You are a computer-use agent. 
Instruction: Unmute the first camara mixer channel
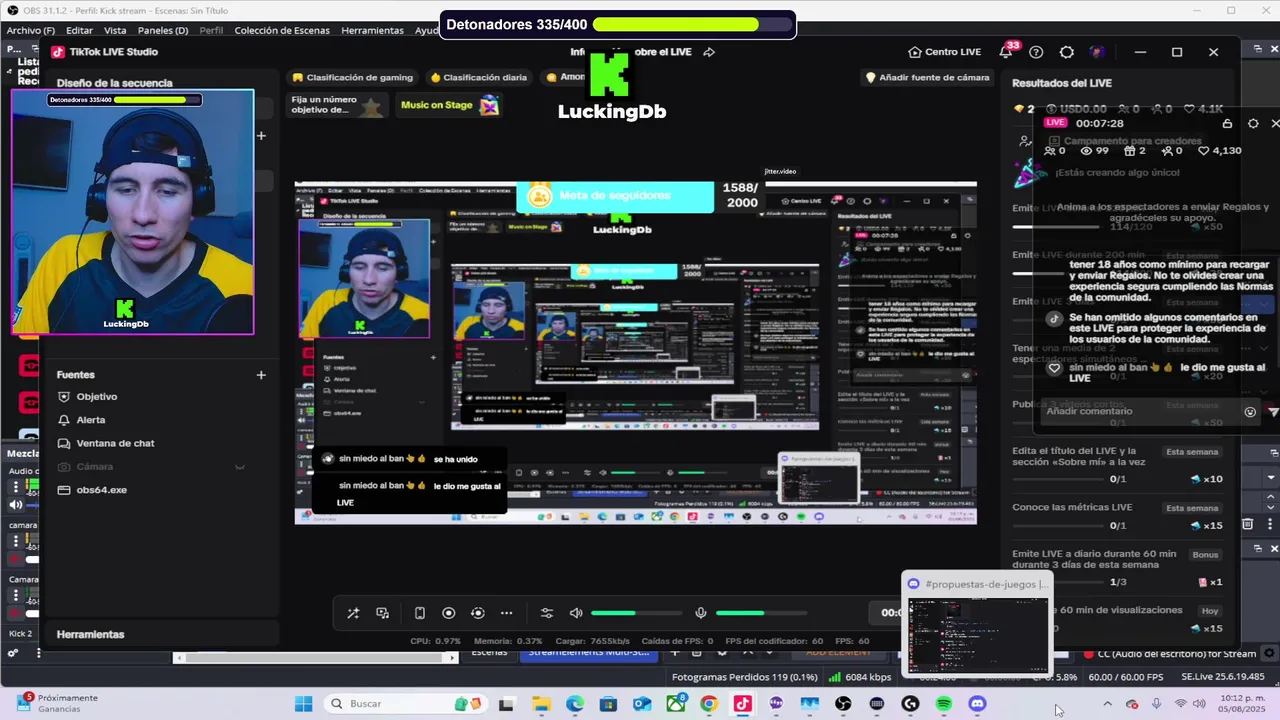pyautogui.click(x=16, y=559)
